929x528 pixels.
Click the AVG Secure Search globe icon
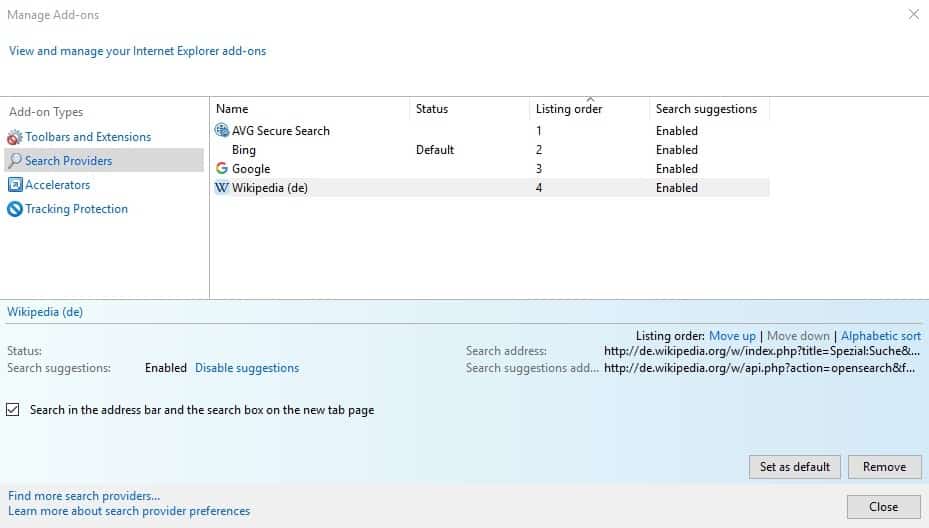pyautogui.click(x=222, y=130)
